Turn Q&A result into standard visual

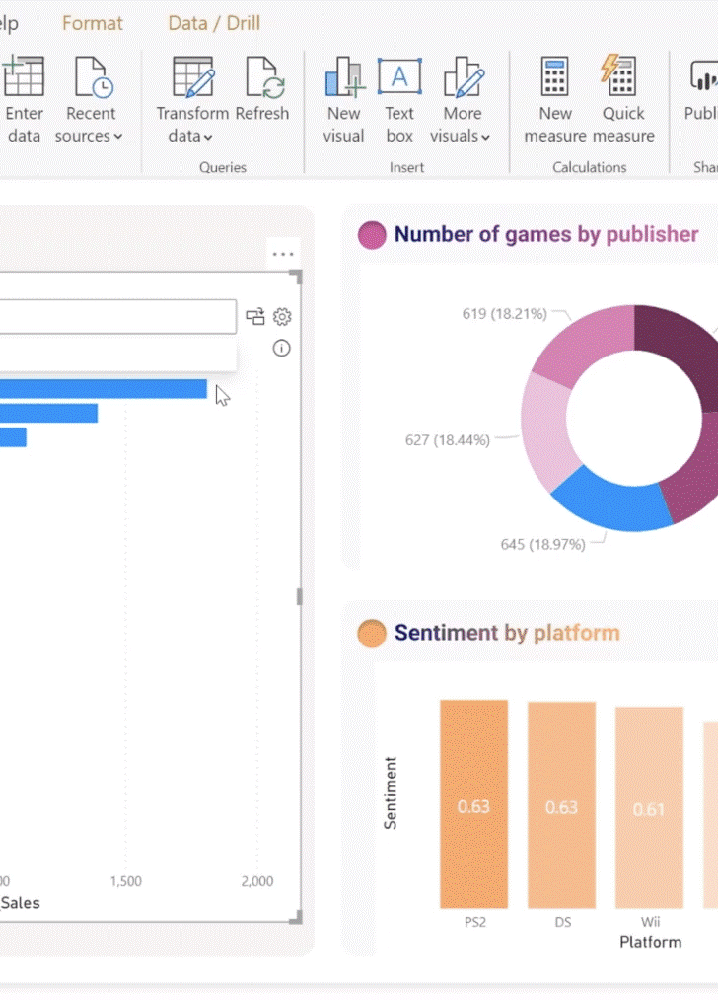[x=256, y=316]
